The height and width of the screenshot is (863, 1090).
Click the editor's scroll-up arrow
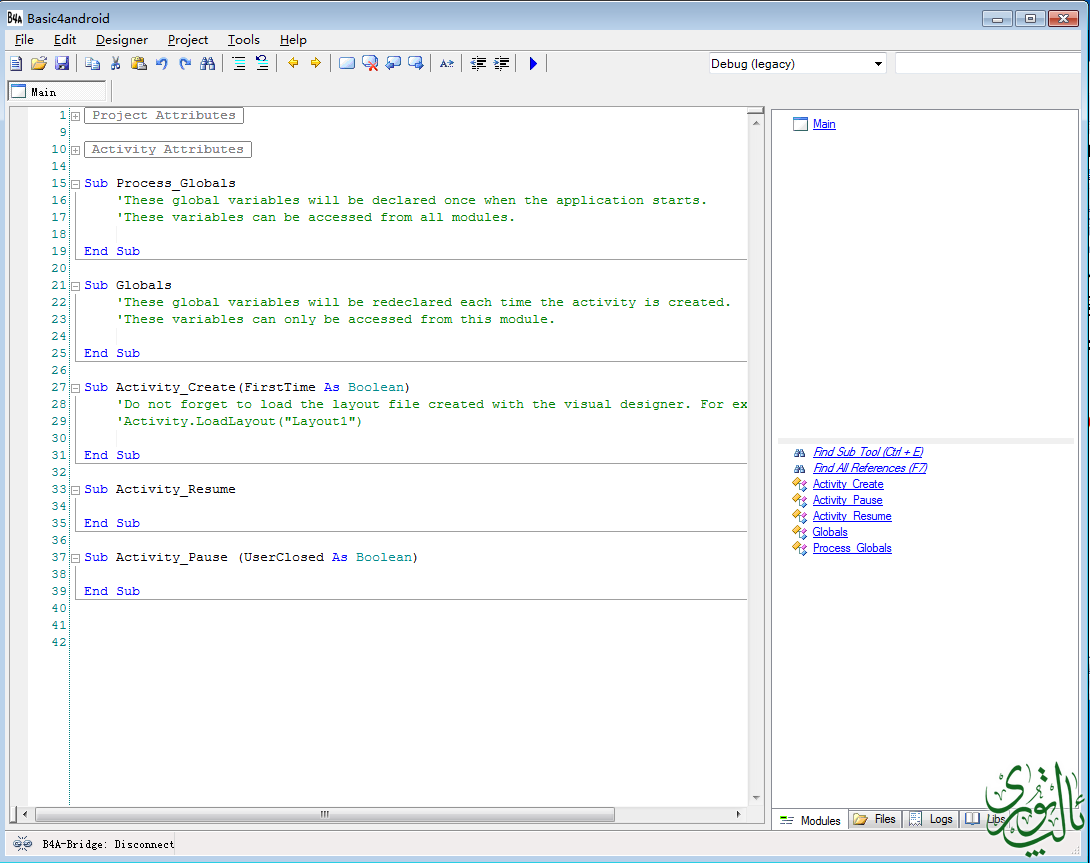756,123
